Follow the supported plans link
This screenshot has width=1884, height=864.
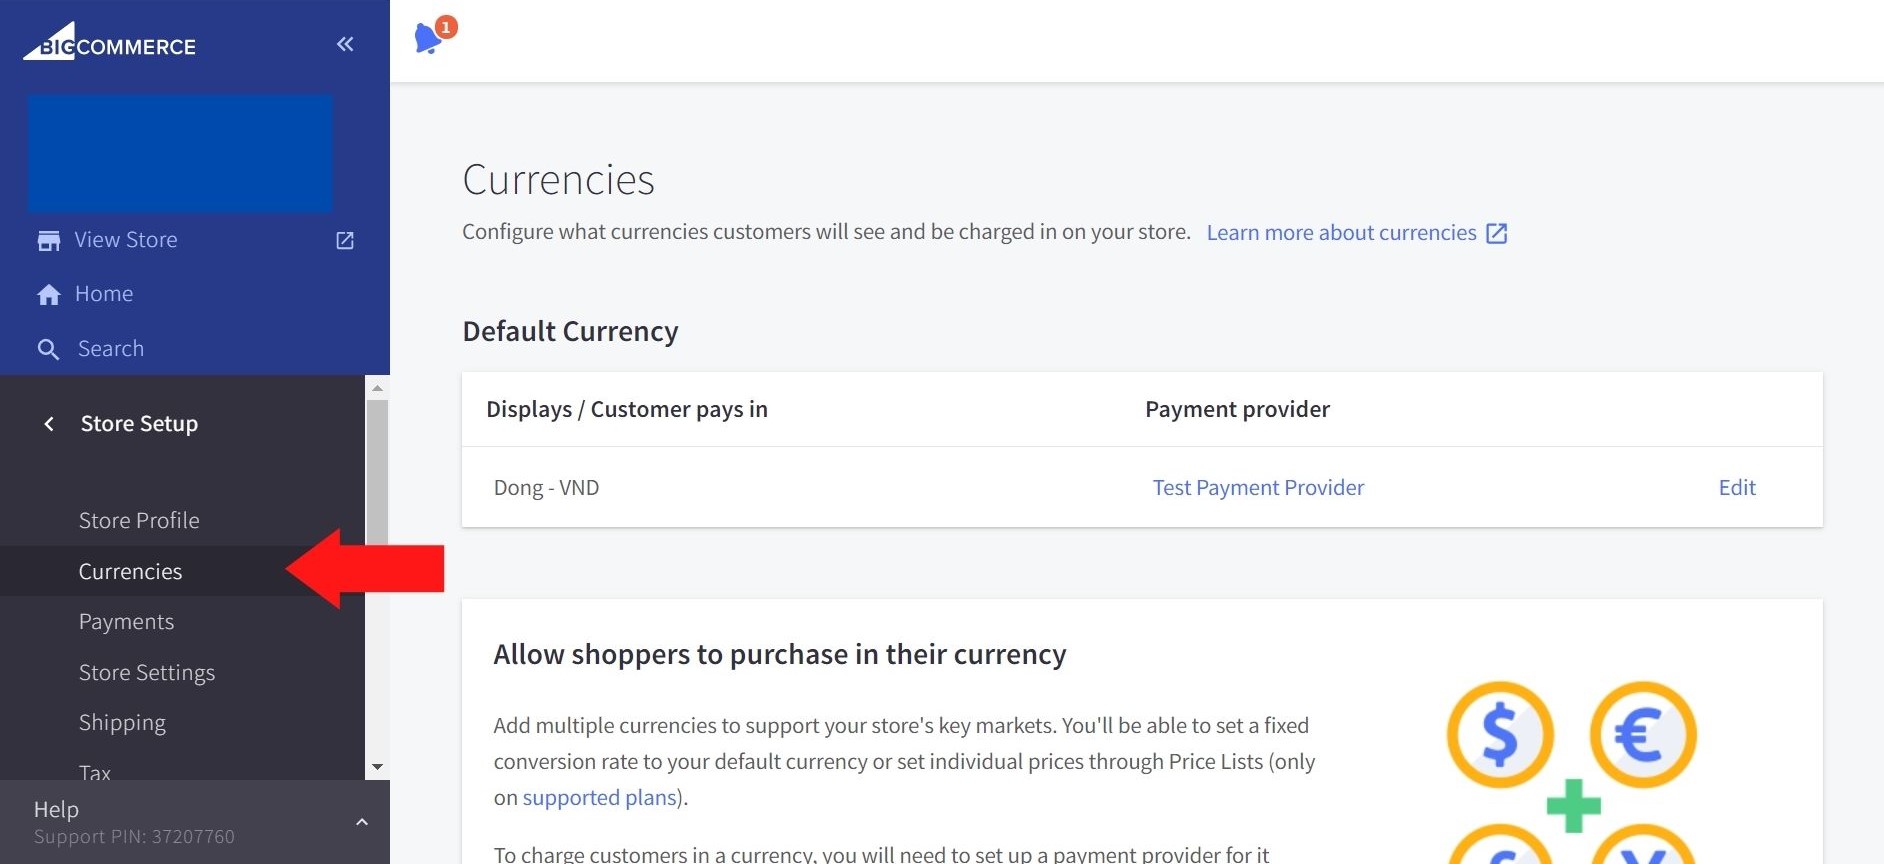coord(599,798)
